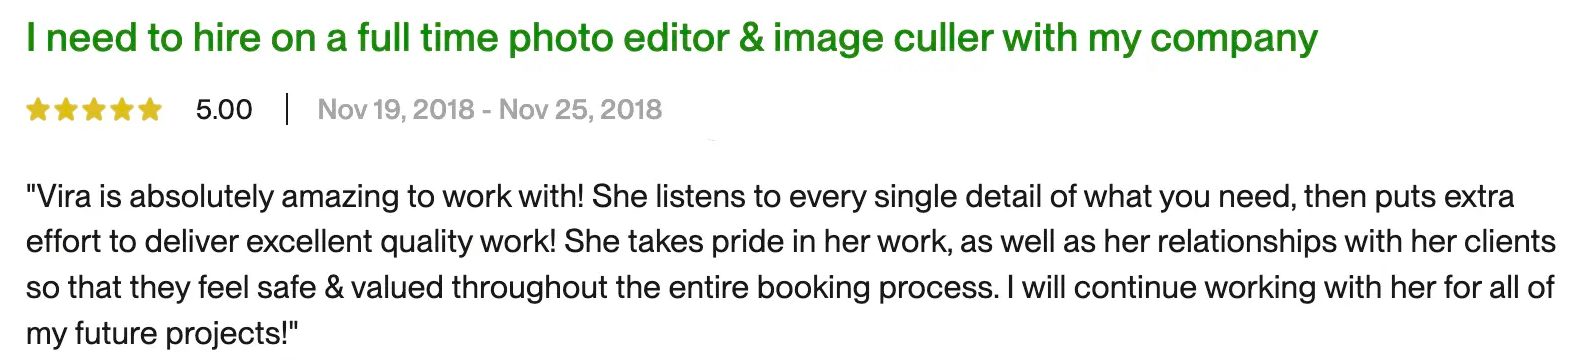Open the photo editor job title link
Viewport: 1576px width, 364px height.
pyautogui.click(x=671, y=39)
